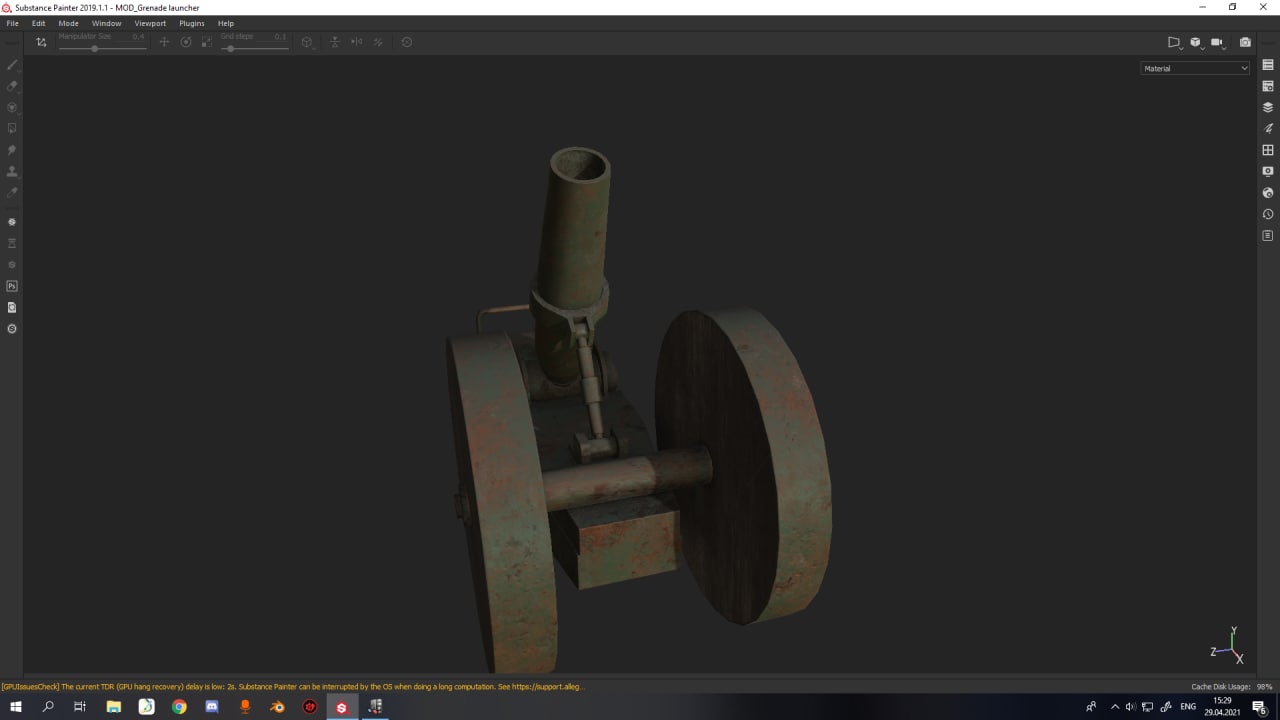Open the Material viewport mode dropdown
The height and width of the screenshot is (720, 1280).
[1195, 68]
